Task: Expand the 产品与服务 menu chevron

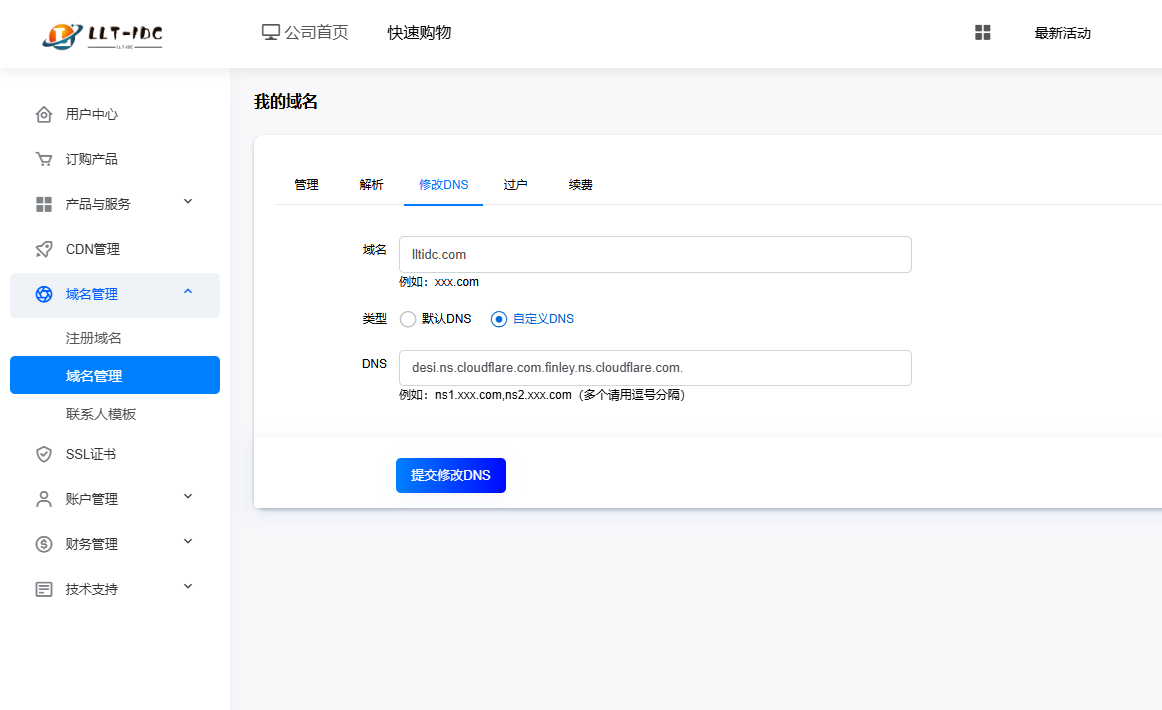Action: pyautogui.click(x=188, y=203)
